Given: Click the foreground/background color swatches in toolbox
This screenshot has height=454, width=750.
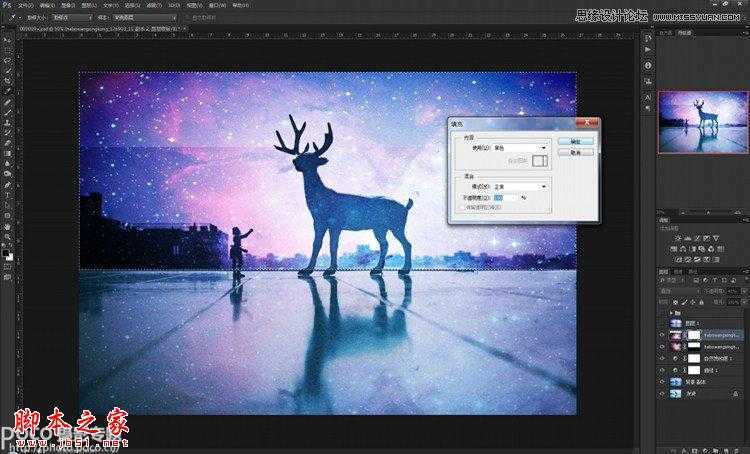Looking at the screenshot, I should click(x=8, y=255).
